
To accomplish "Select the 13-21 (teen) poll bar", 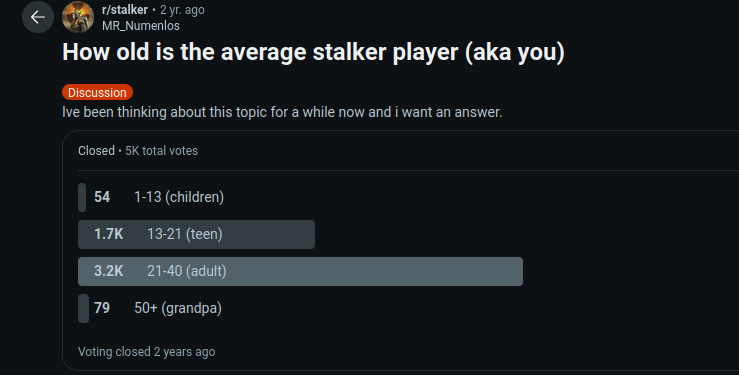I will point(196,234).
